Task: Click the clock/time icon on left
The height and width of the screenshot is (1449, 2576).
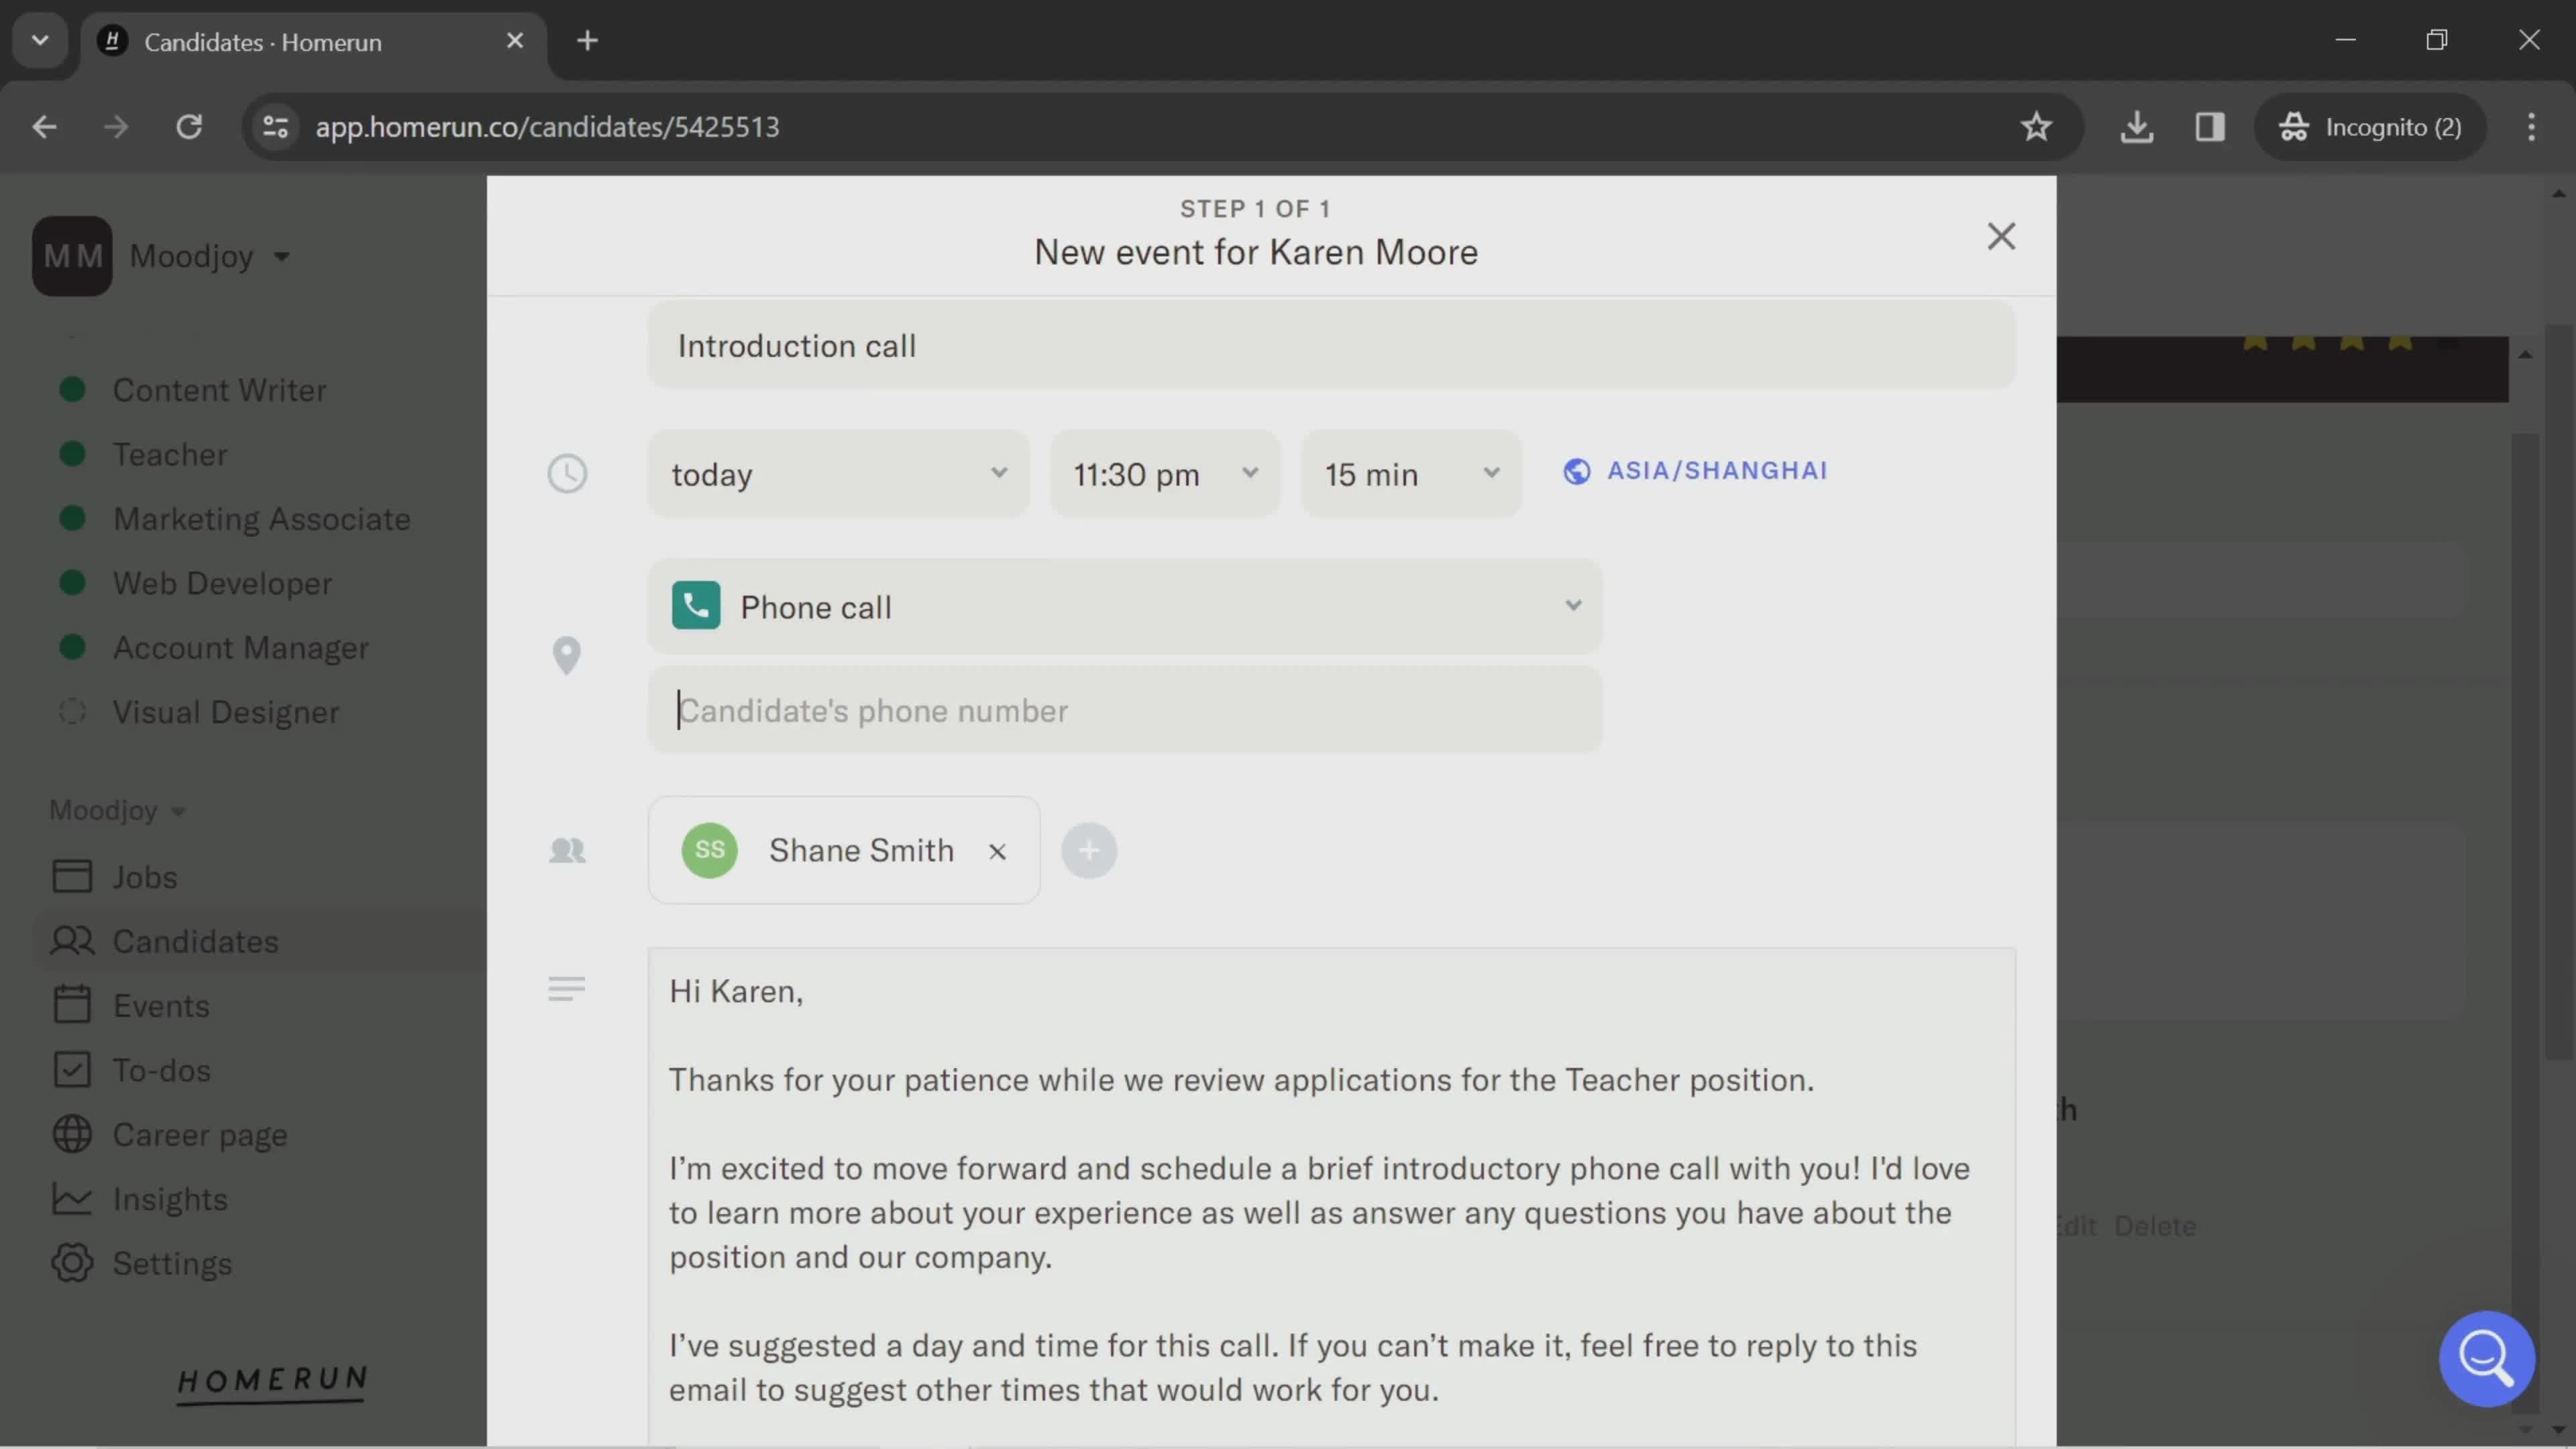Action: [566, 472]
